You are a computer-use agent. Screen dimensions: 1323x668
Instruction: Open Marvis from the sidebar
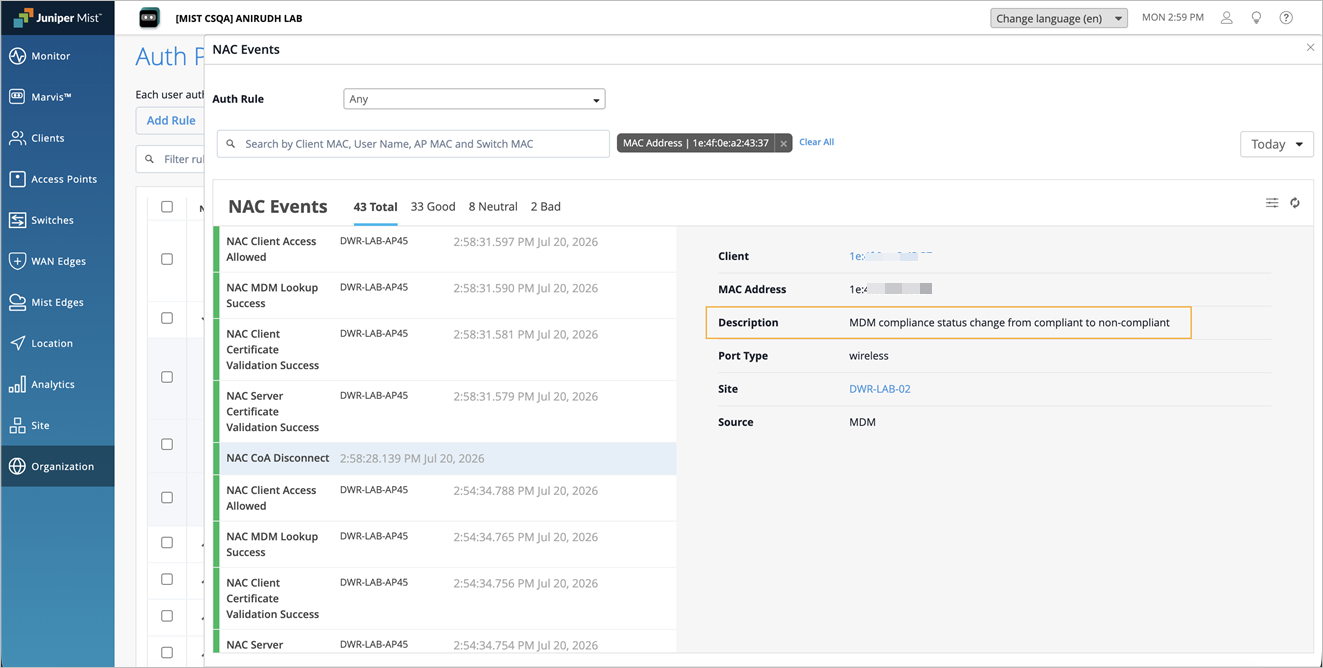click(57, 97)
